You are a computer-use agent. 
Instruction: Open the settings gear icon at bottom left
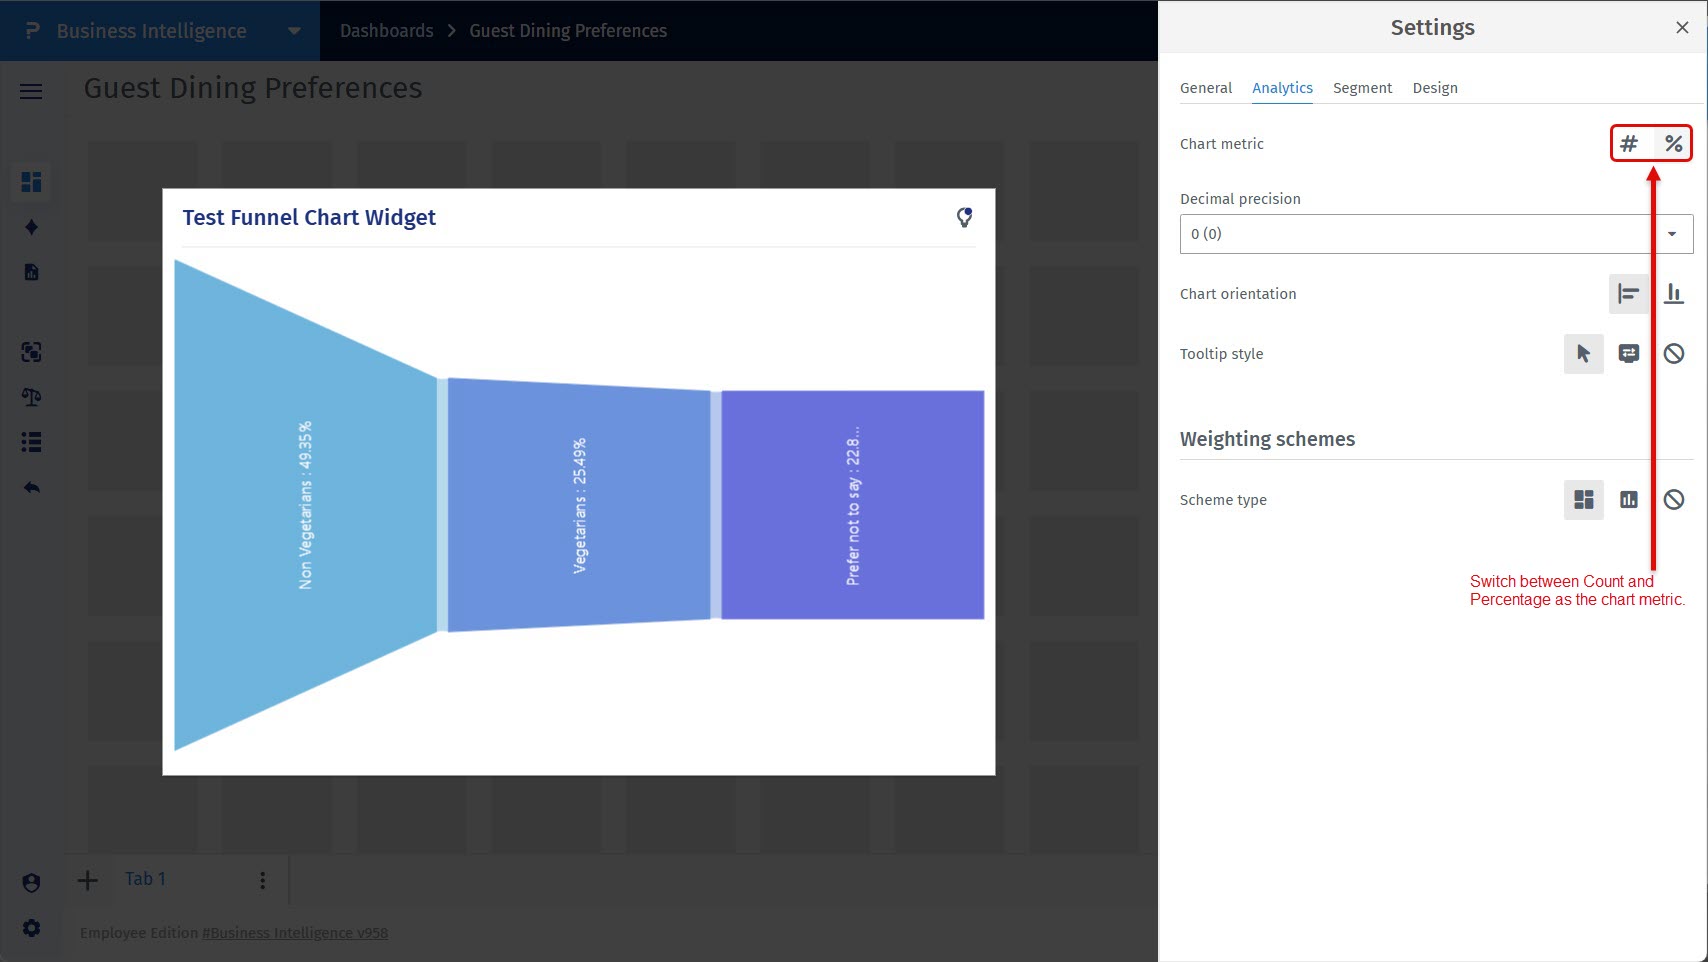(31, 928)
